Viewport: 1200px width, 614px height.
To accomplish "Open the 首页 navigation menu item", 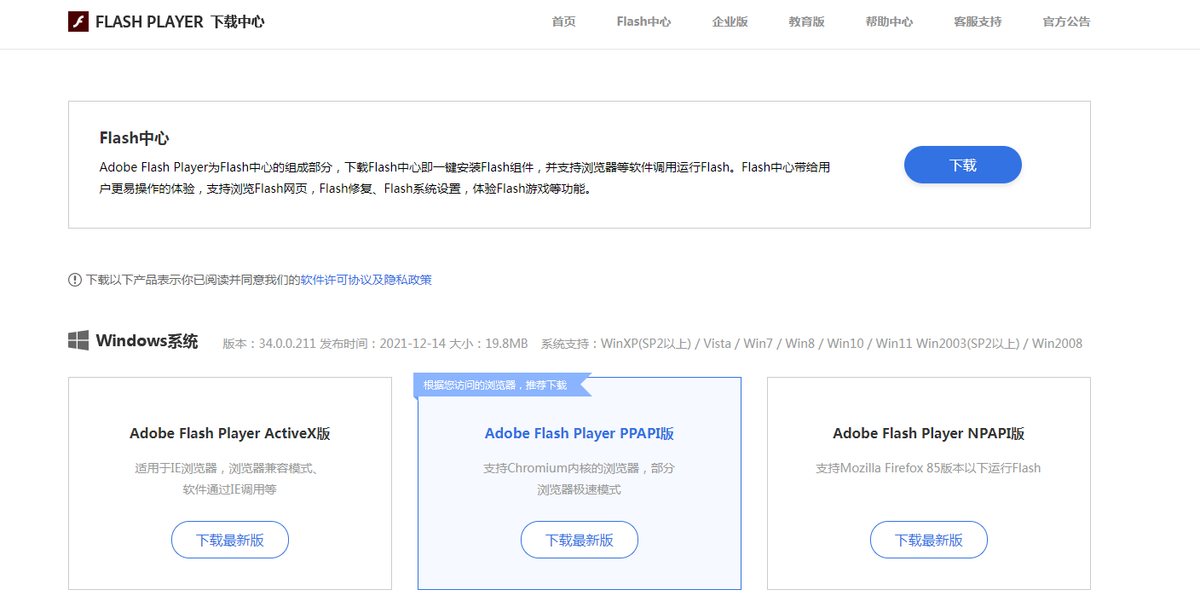I will 562,20.
